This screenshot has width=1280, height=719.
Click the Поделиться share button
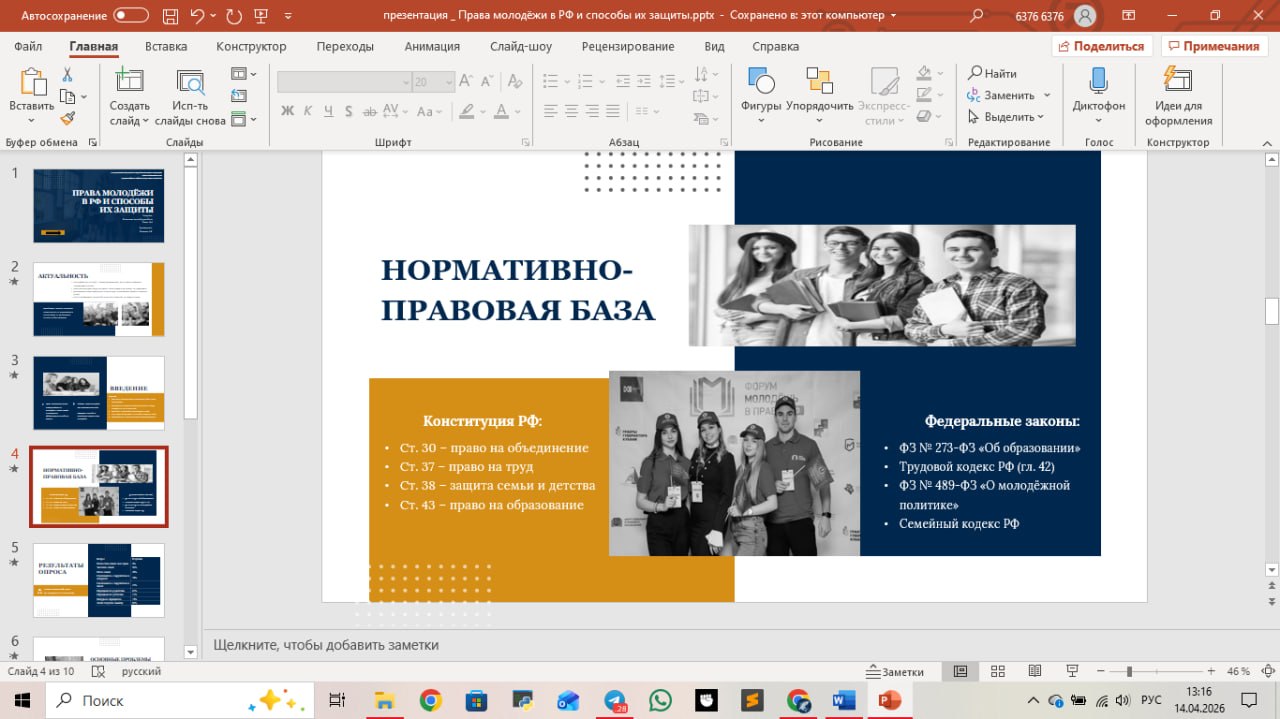1102,46
